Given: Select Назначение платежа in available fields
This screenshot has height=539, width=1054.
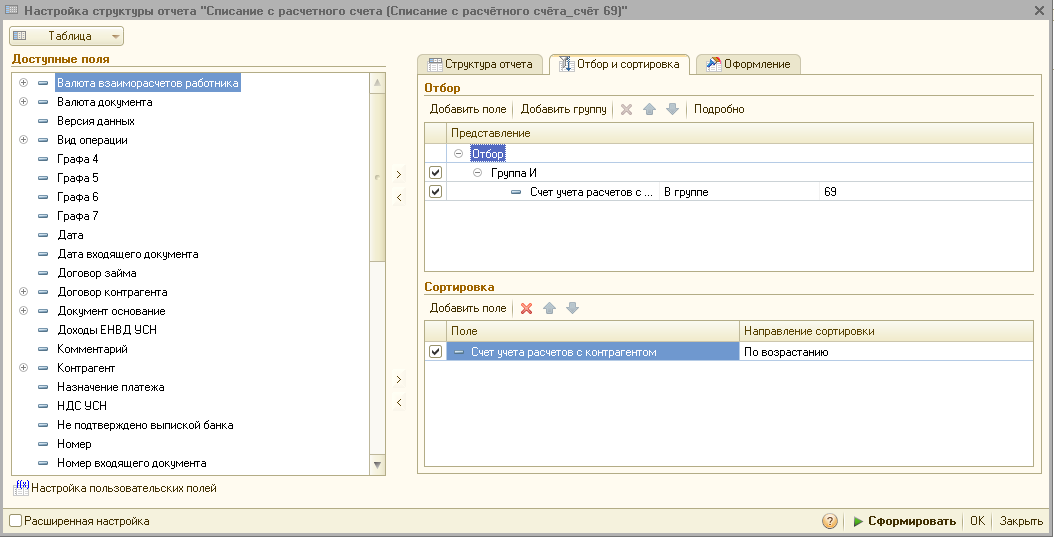Looking at the screenshot, I should click(110, 387).
